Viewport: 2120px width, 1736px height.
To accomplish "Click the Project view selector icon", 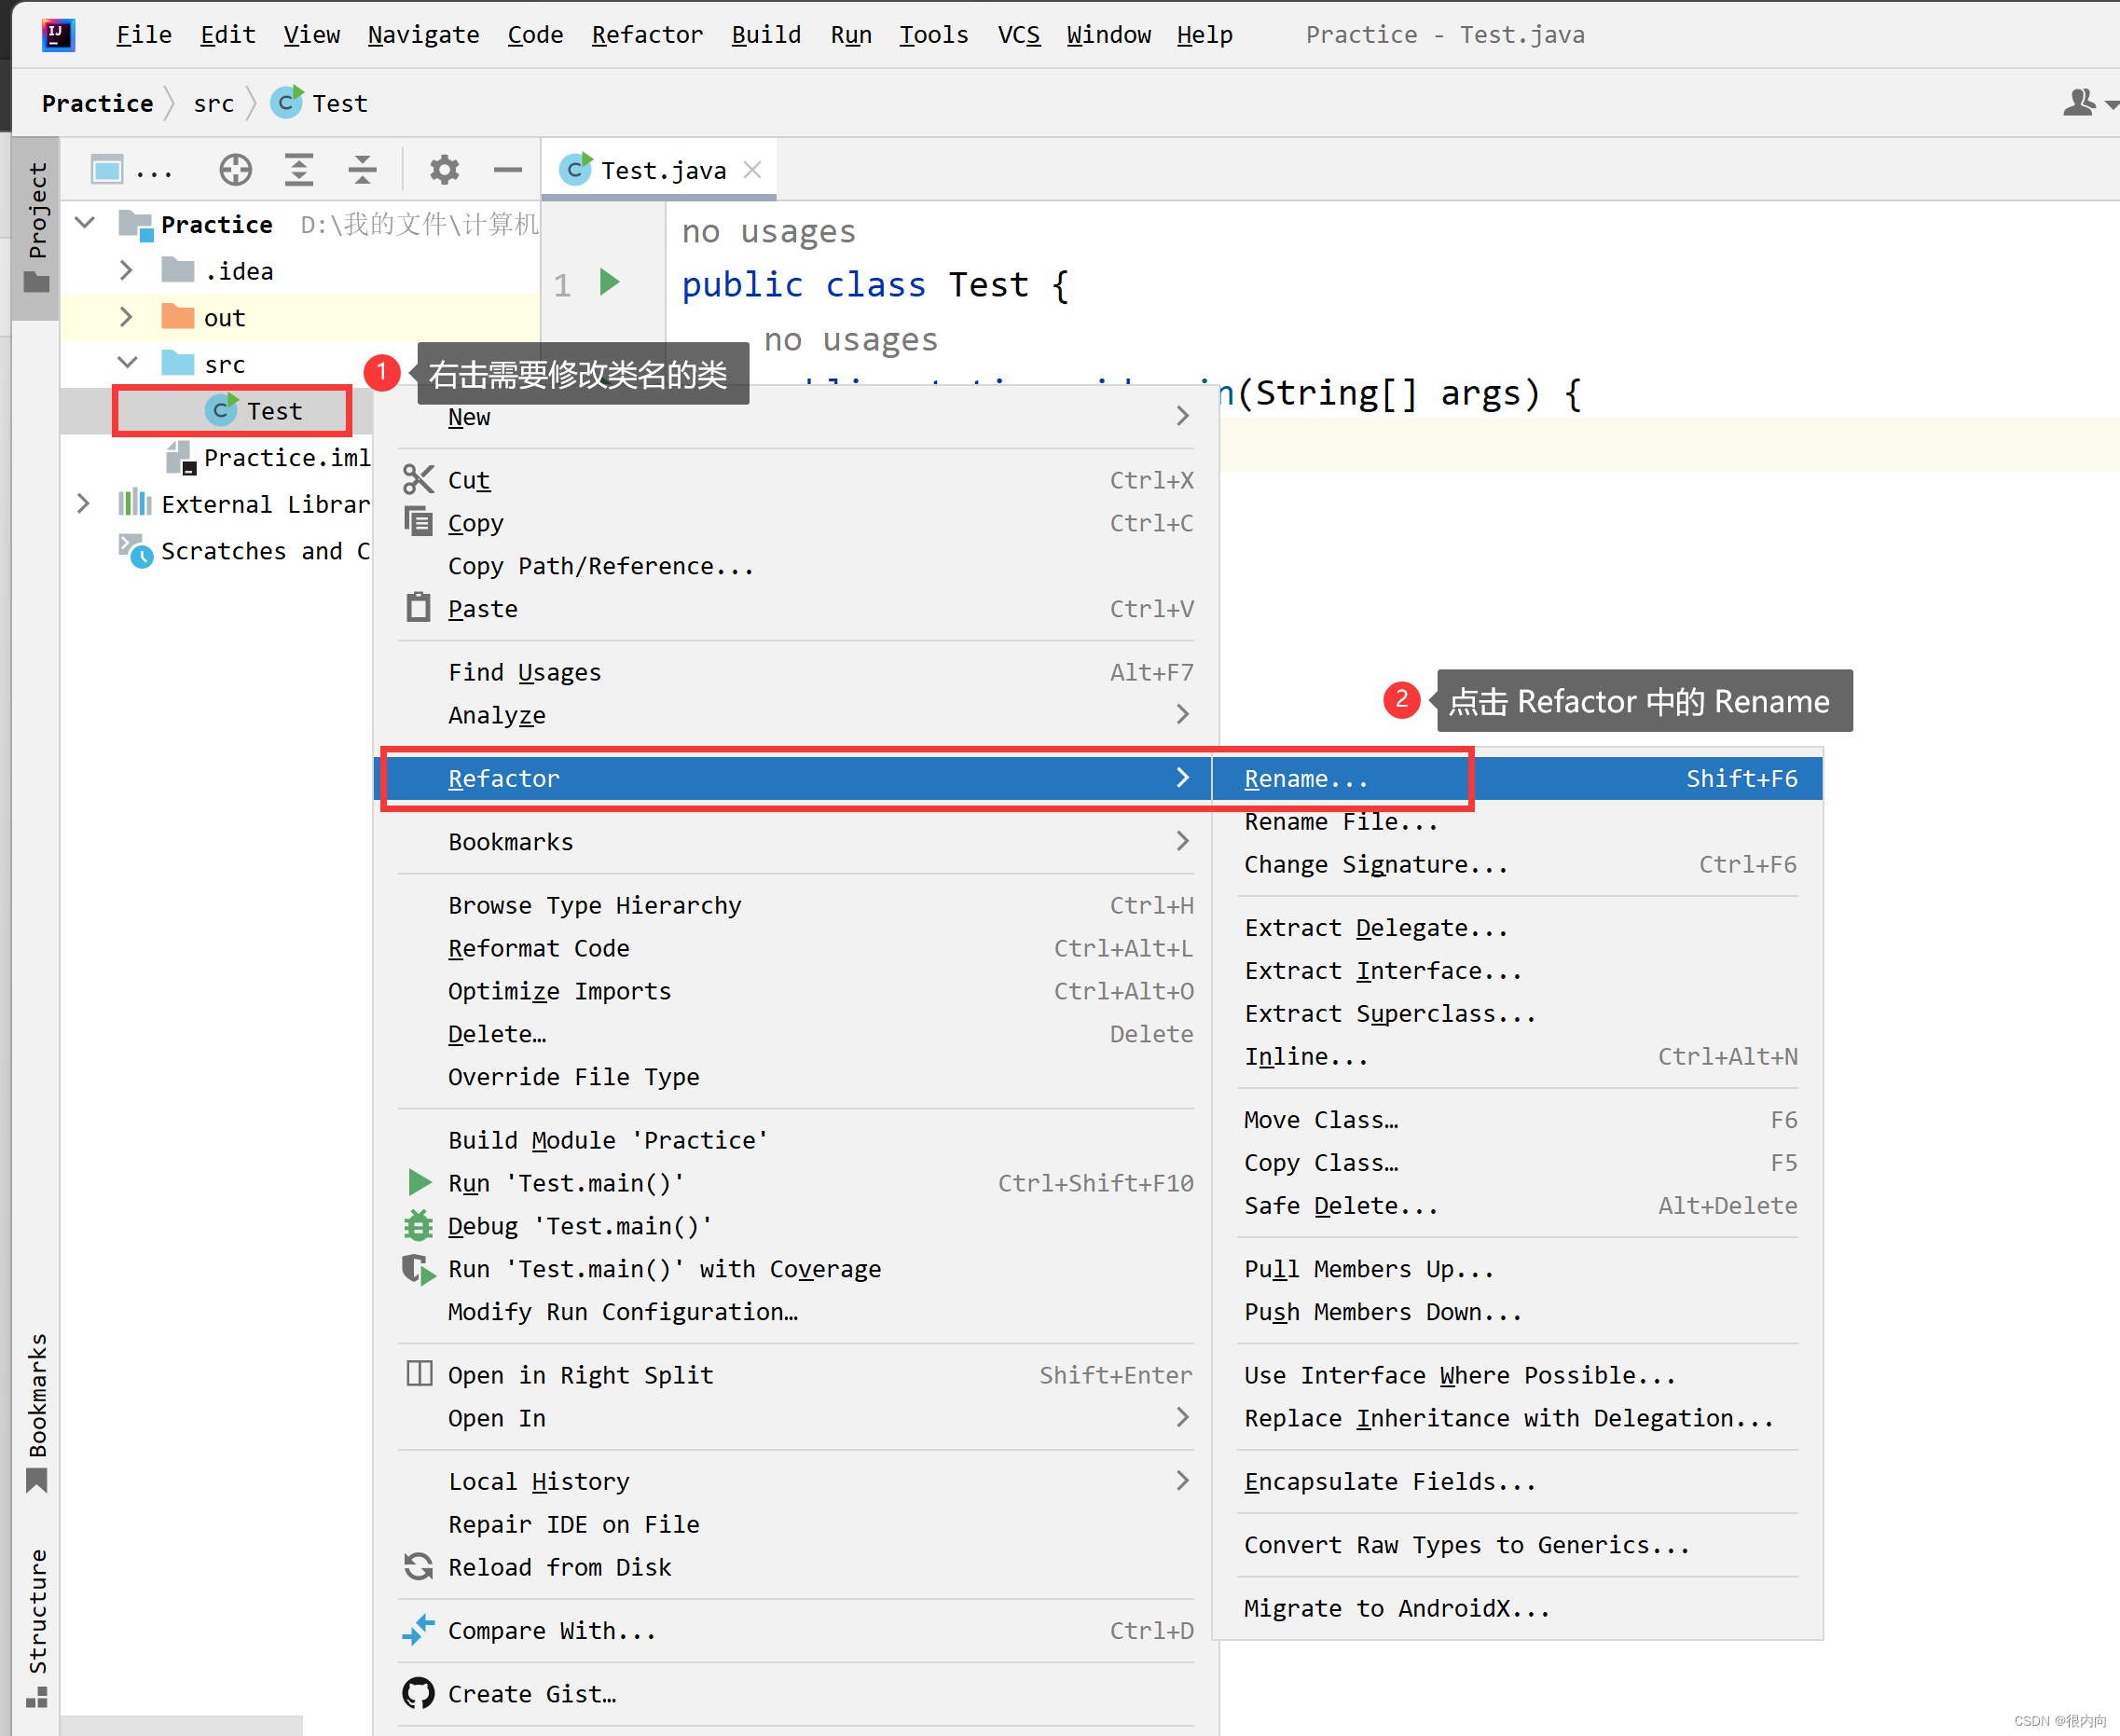I will (x=107, y=170).
